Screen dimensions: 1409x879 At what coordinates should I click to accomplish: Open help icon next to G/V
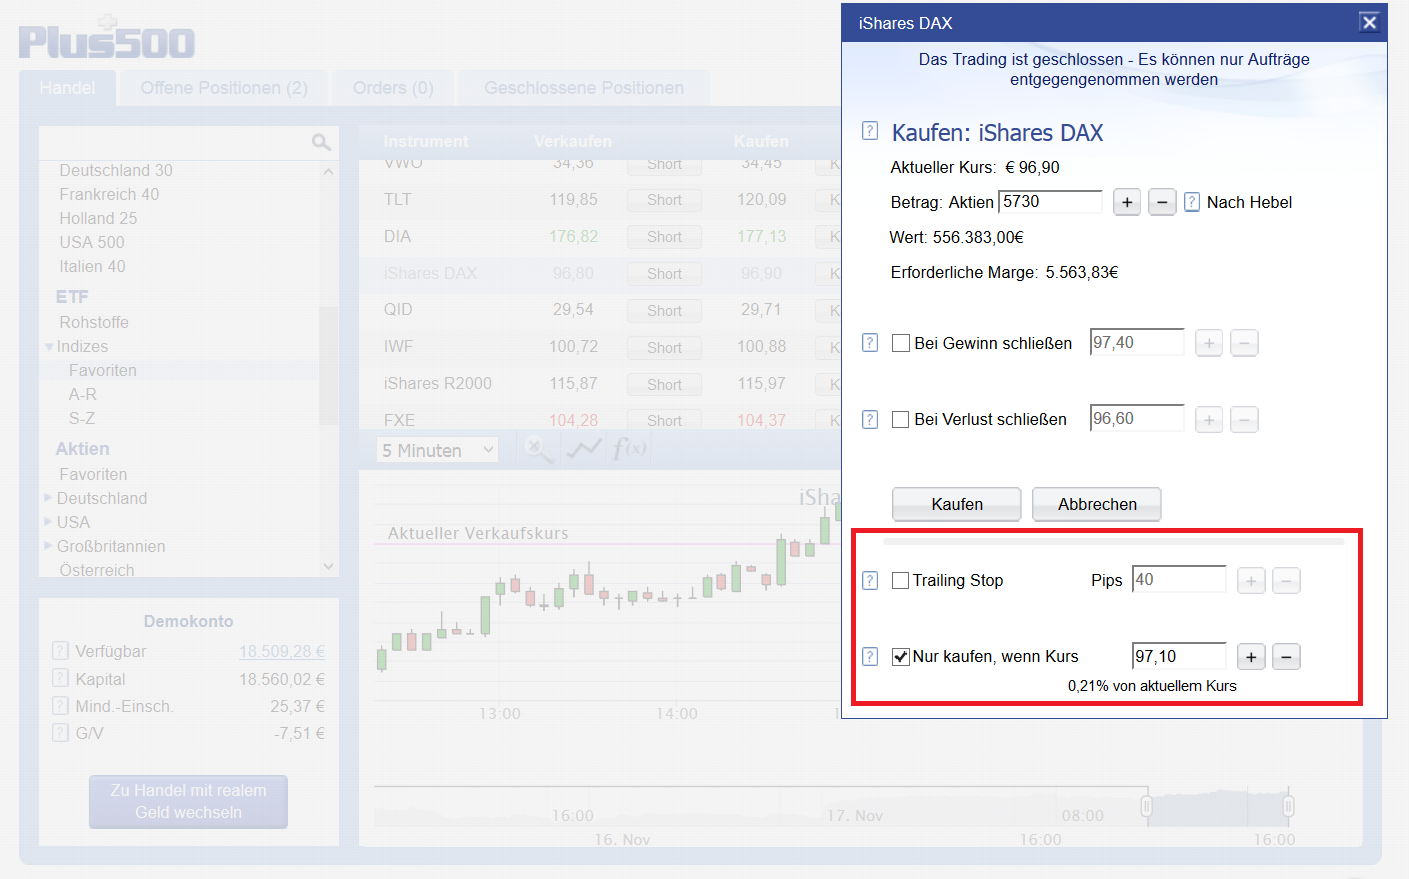pos(60,733)
